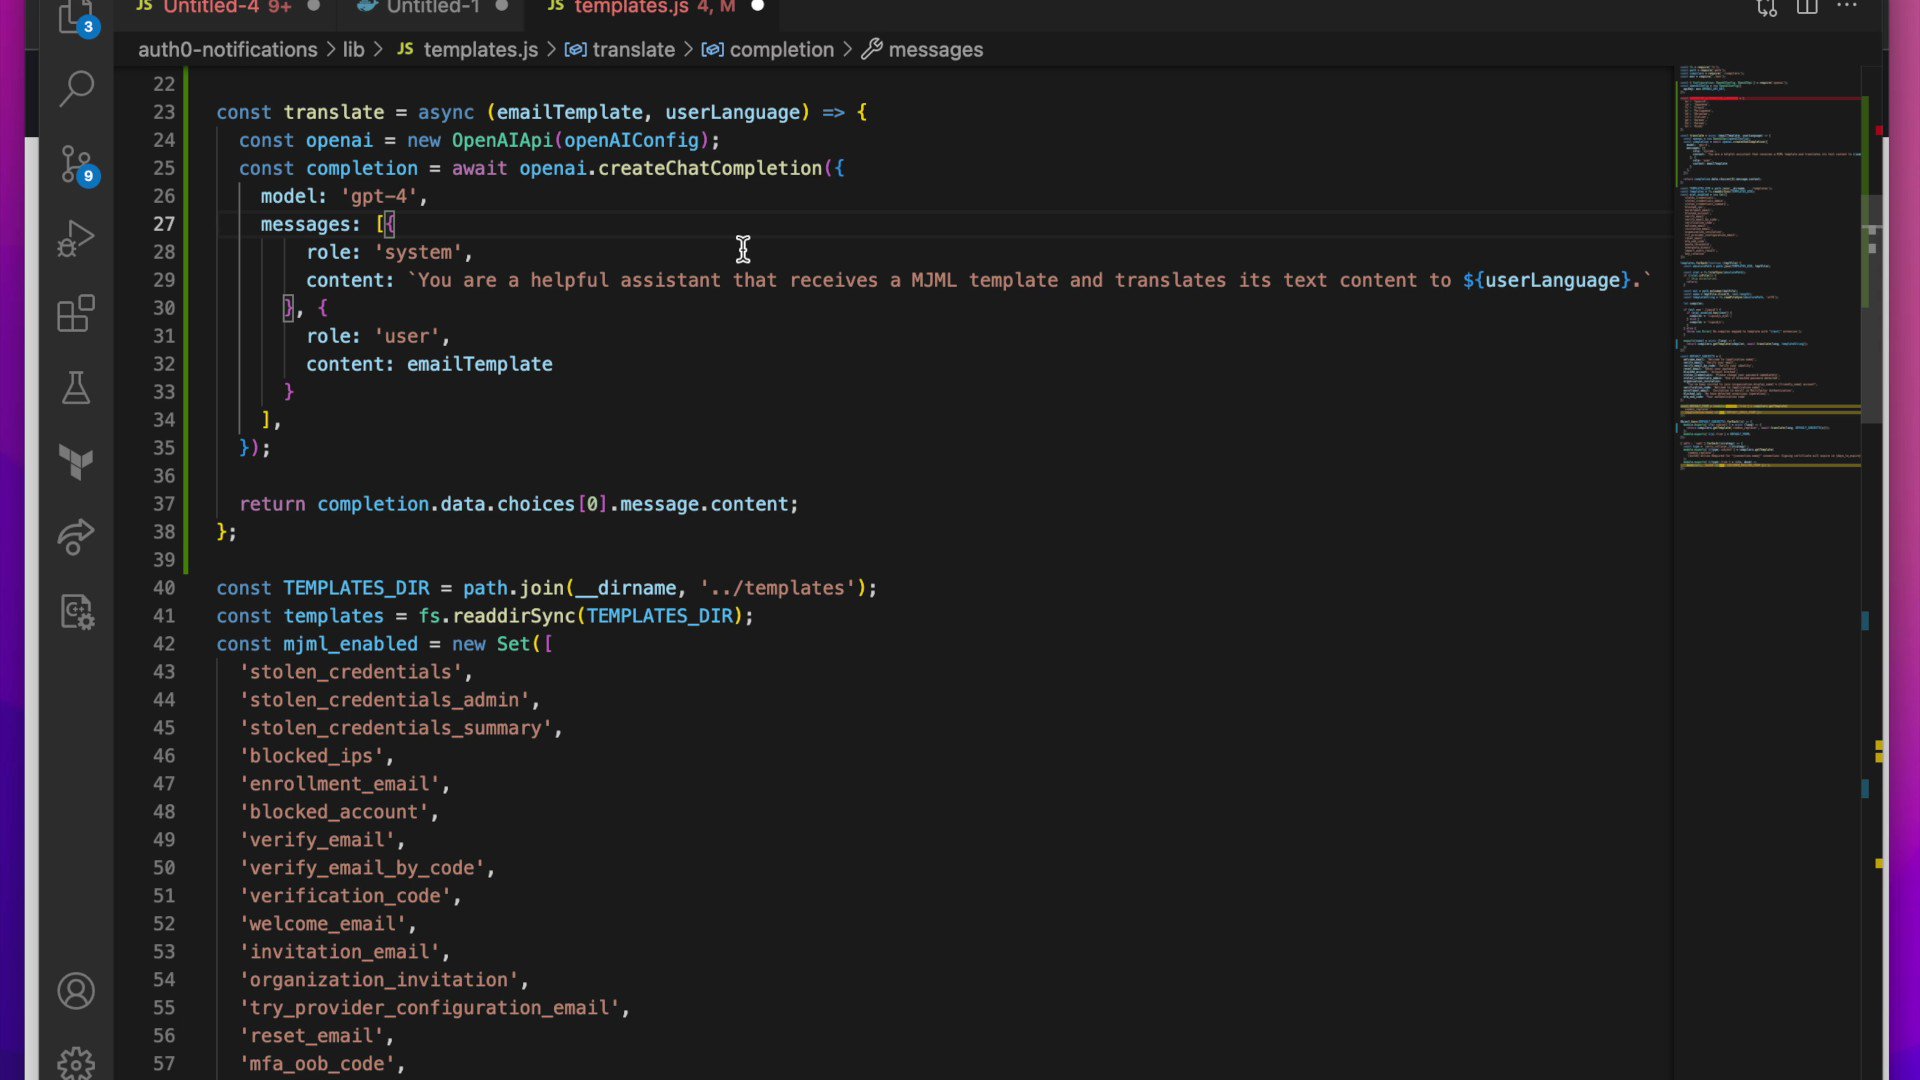Click the lib folder breadcrumb
This screenshot has width=1920, height=1080.
point(353,50)
